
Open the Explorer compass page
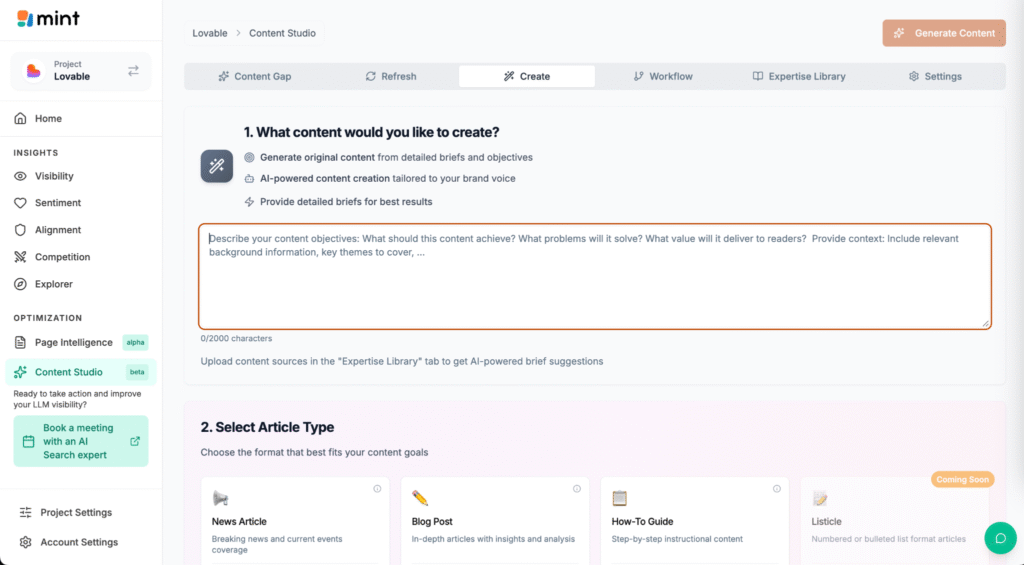point(53,284)
